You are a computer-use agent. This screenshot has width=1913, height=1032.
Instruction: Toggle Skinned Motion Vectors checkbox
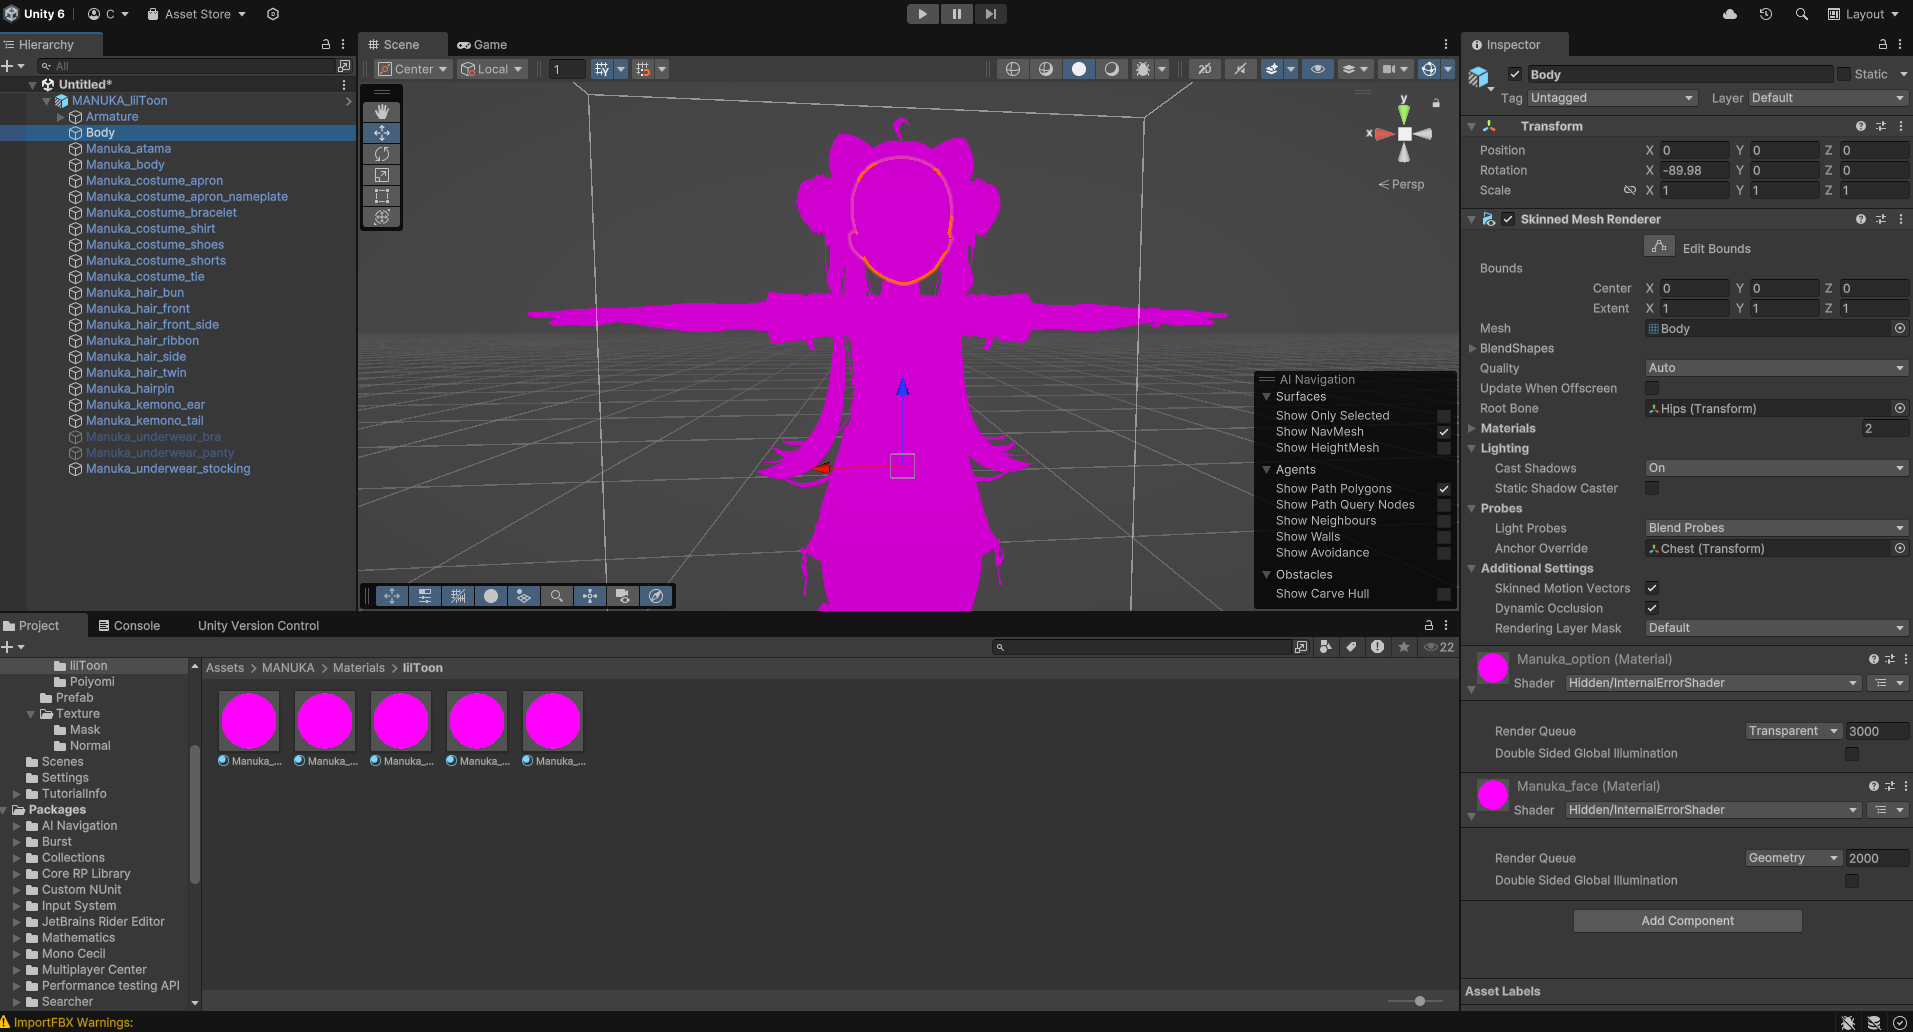pyautogui.click(x=1652, y=588)
